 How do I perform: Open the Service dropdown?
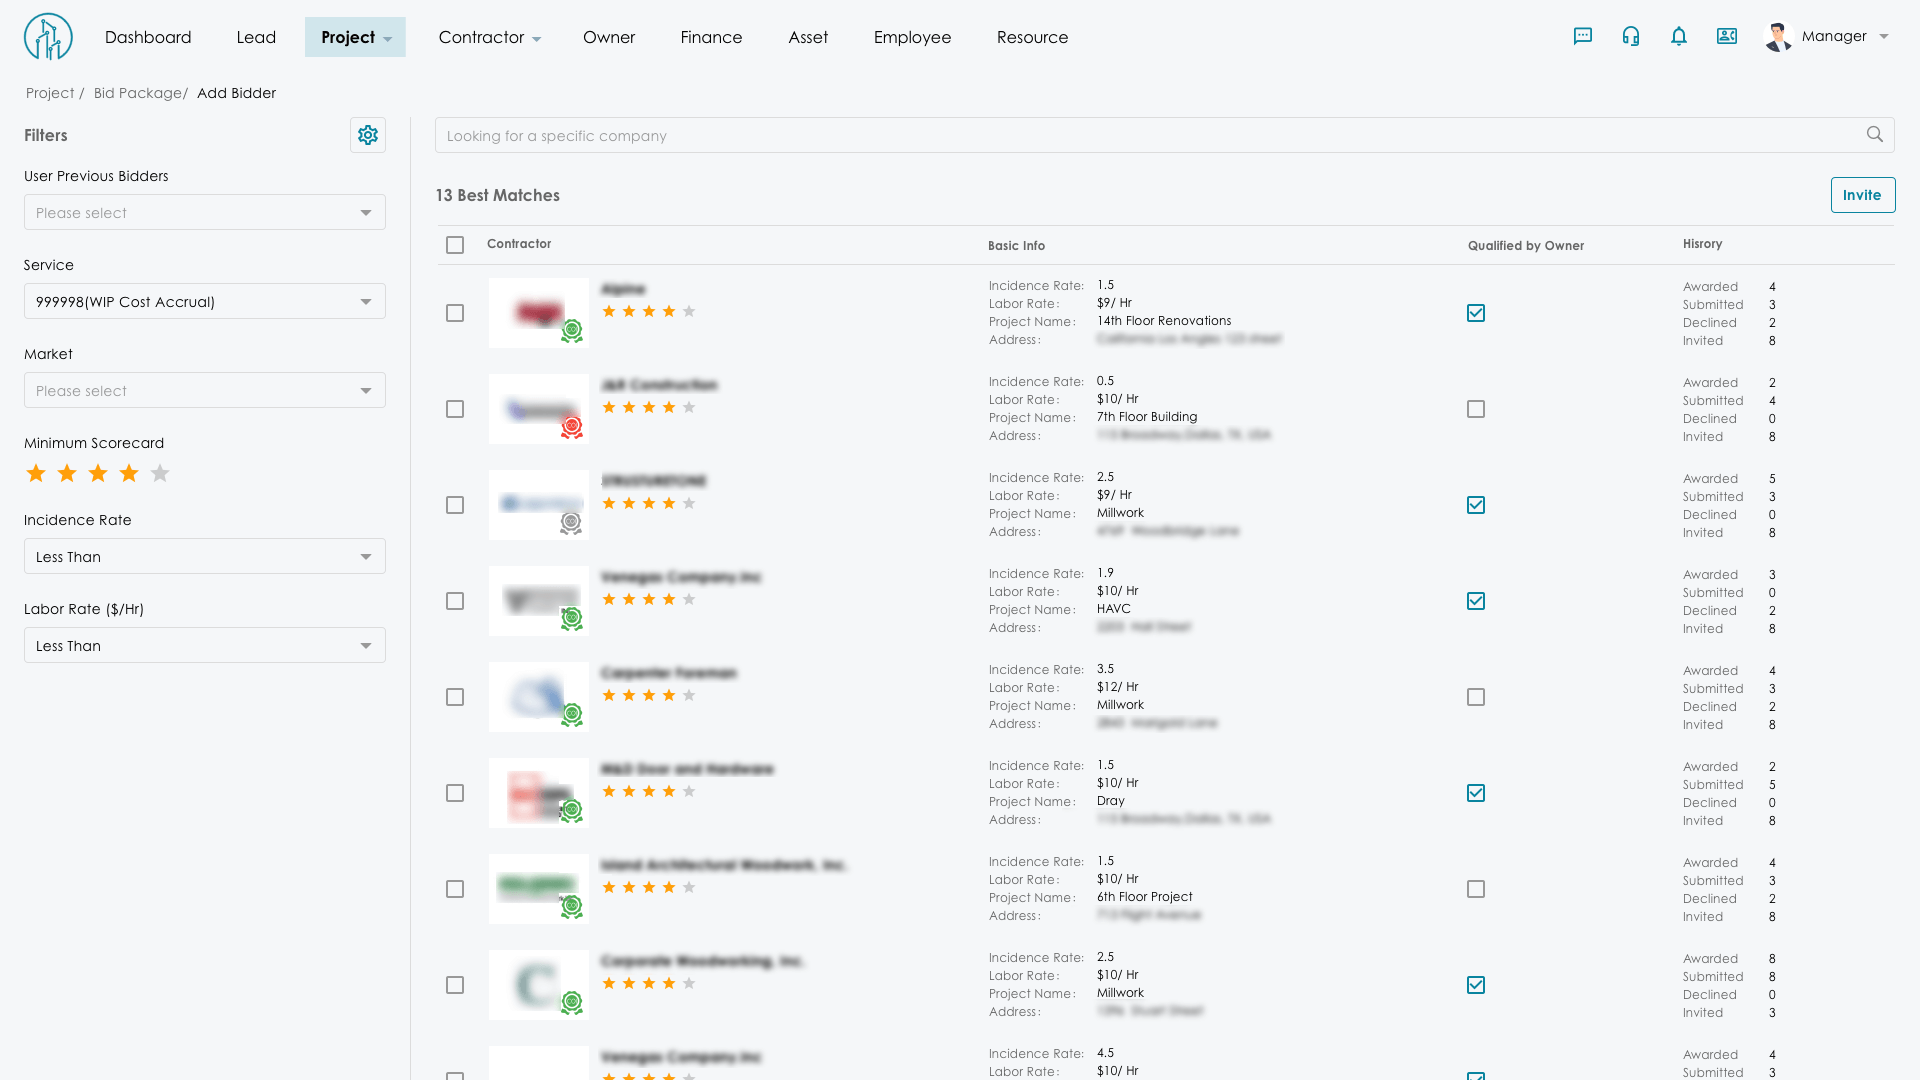tap(204, 302)
